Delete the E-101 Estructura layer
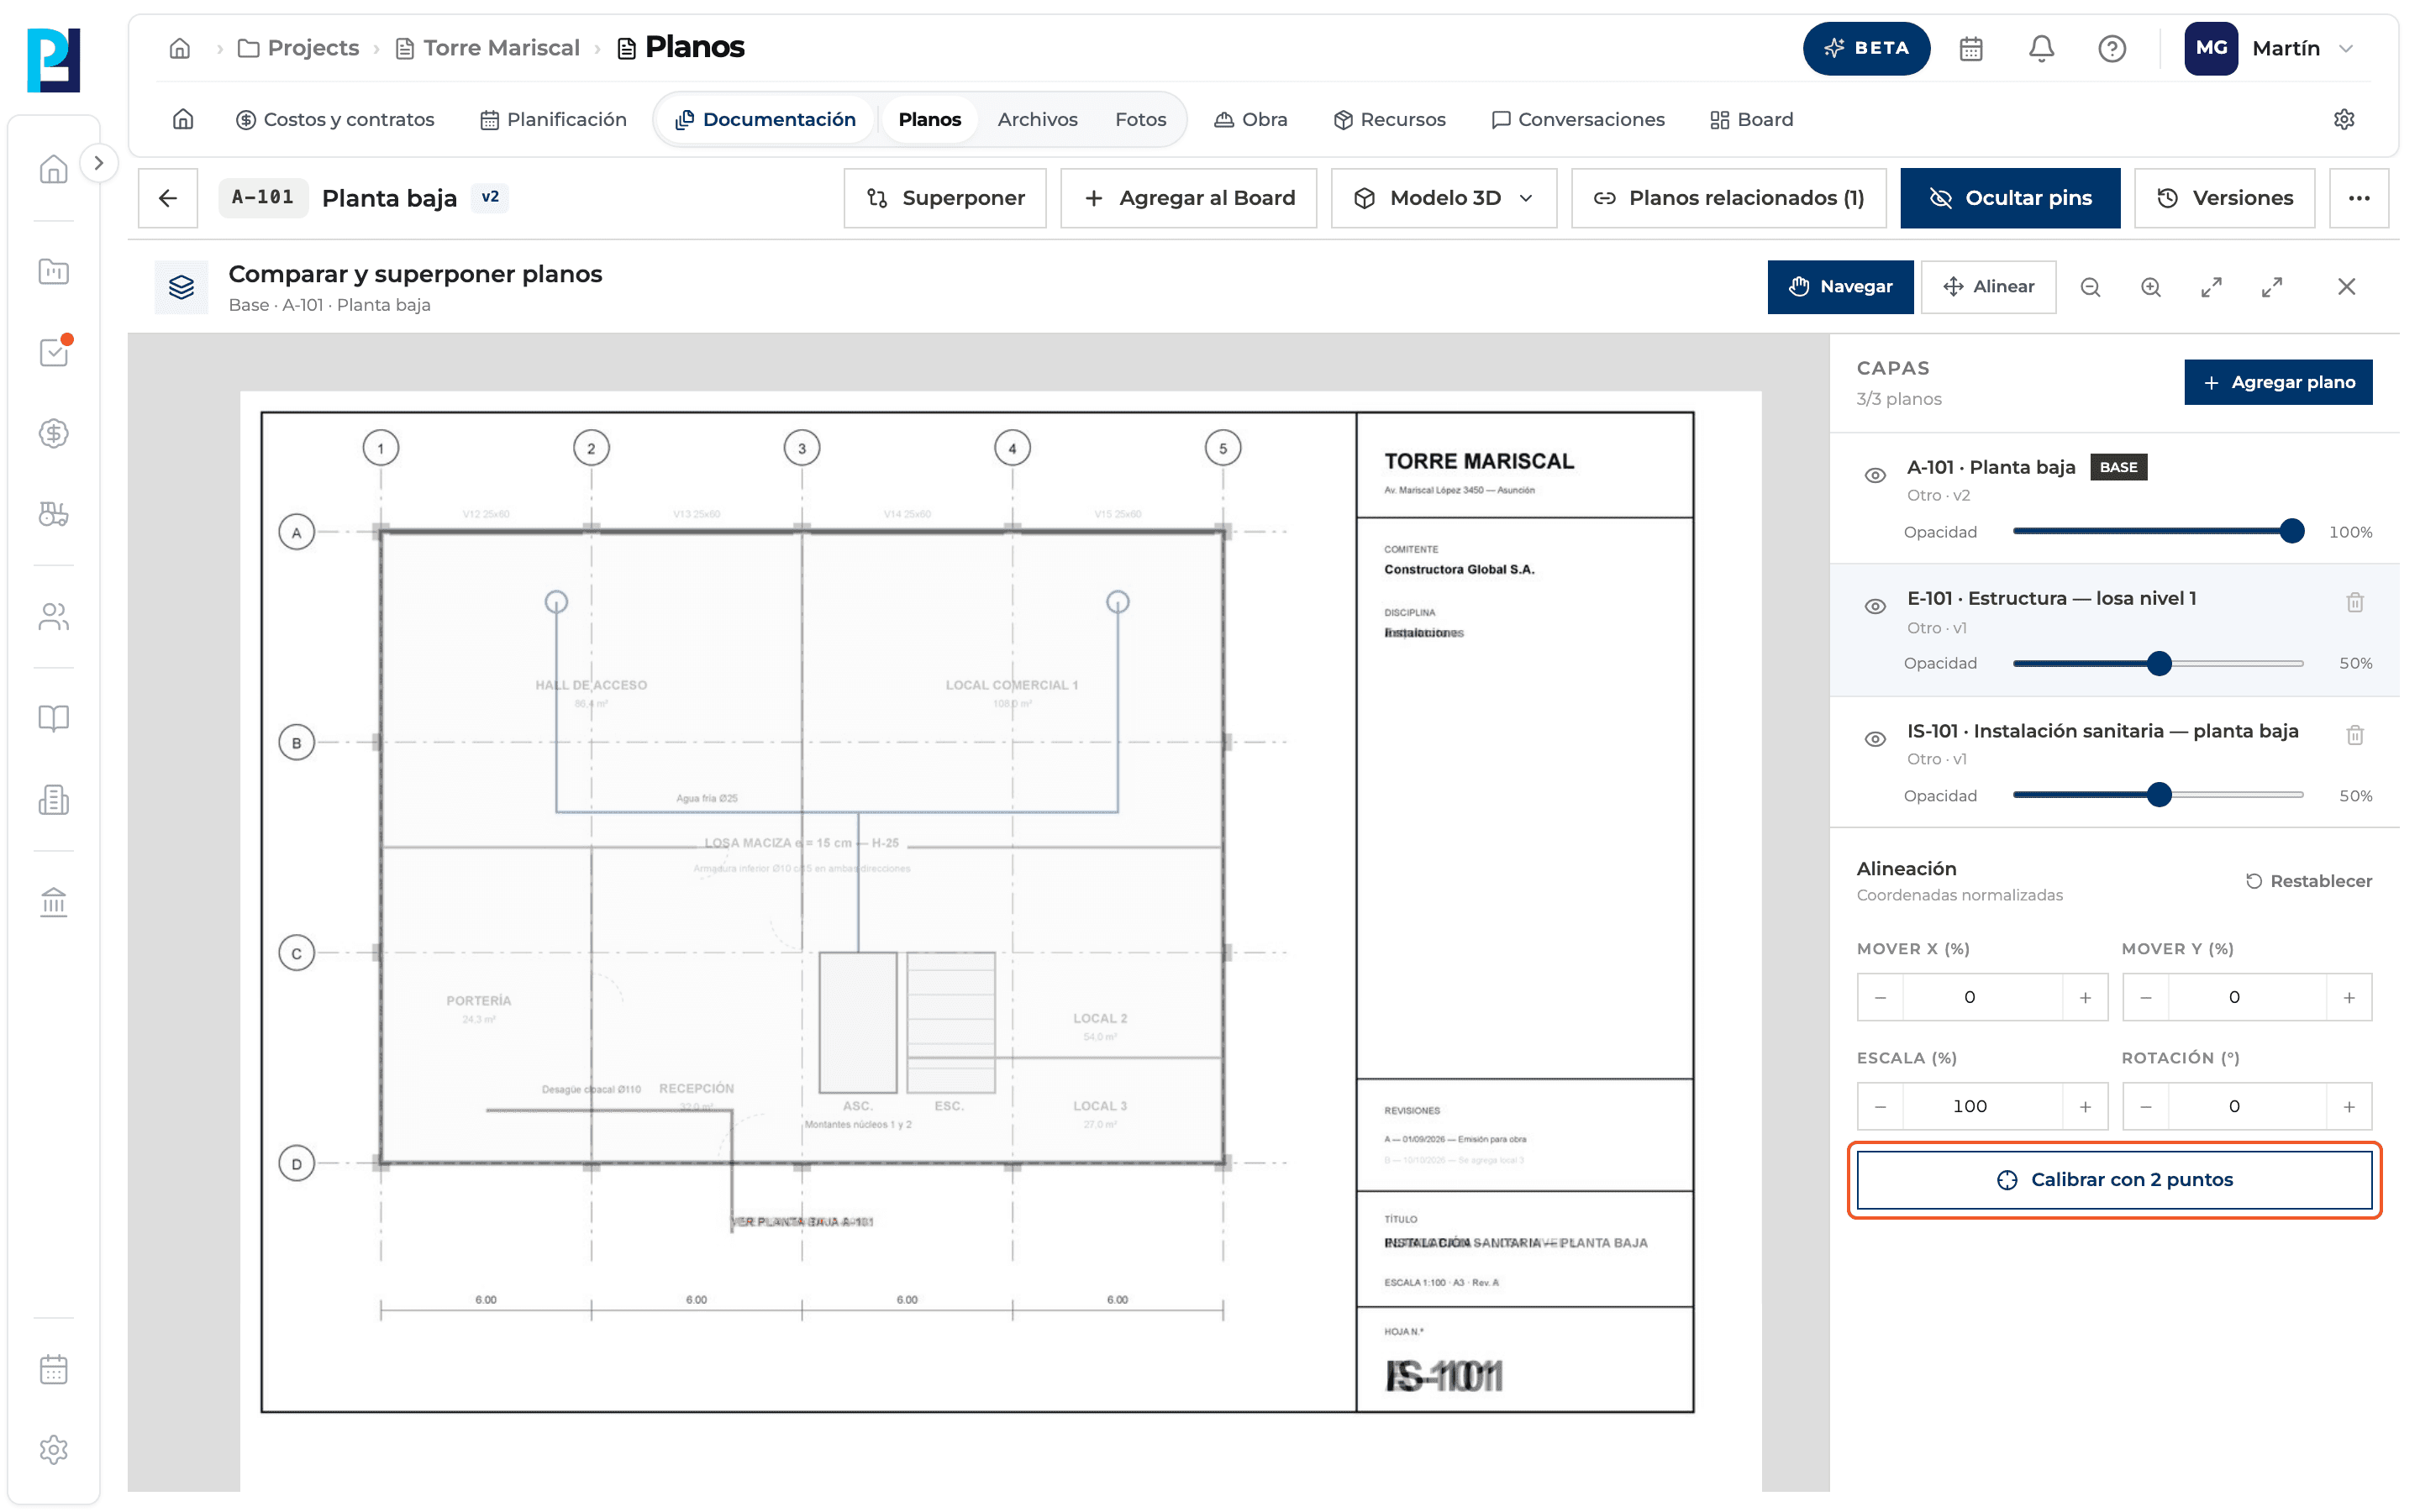 2354,602
